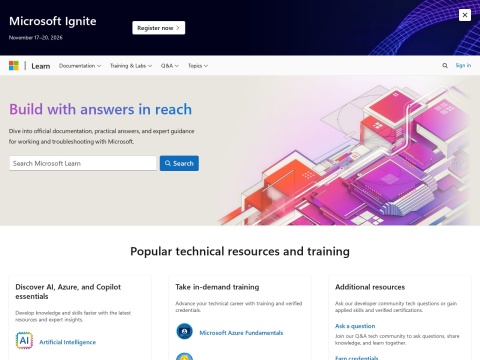The width and height of the screenshot is (480, 360).
Task: Click the blue Search button
Action: pos(179,163)
